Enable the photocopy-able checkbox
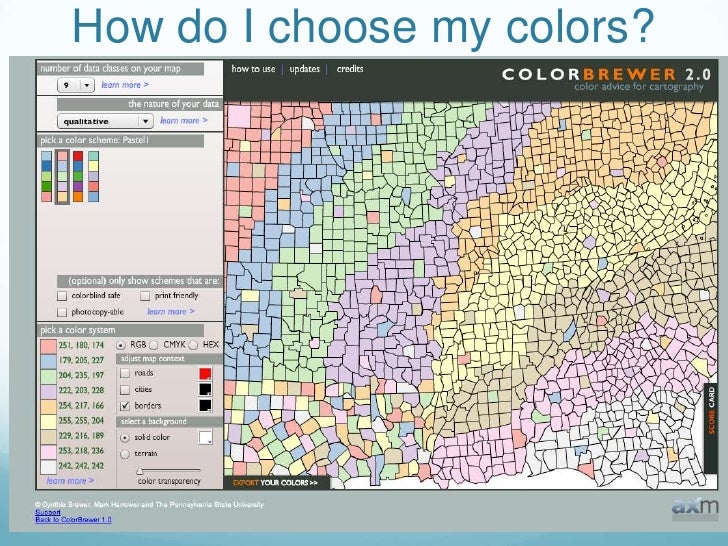 tap(62, 312)
